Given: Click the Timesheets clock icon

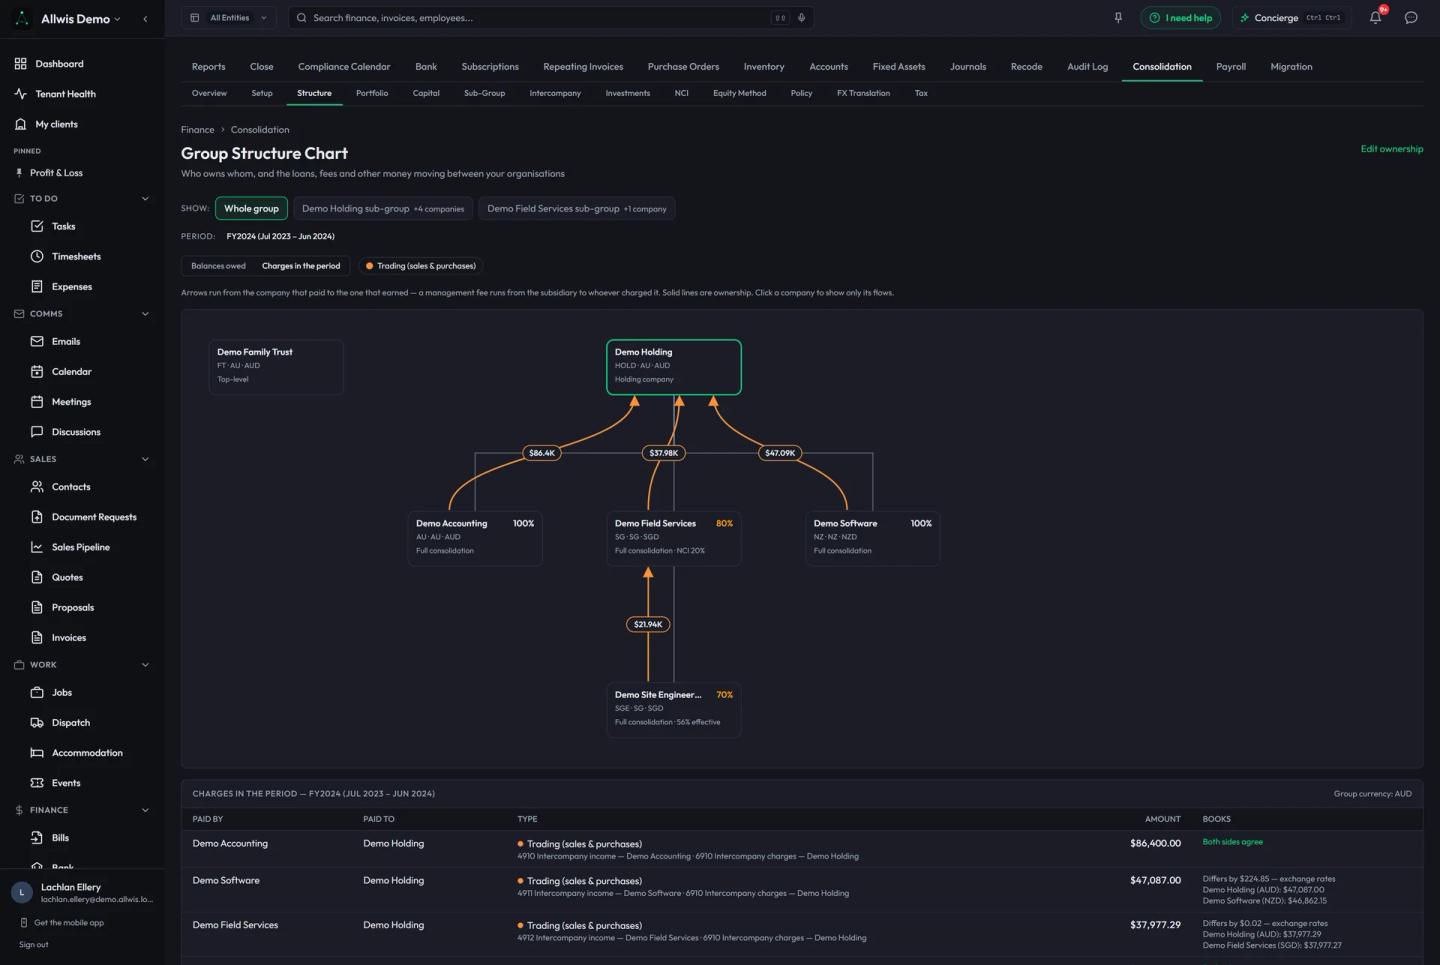Looking at the screenshot, I should [37, 257].
